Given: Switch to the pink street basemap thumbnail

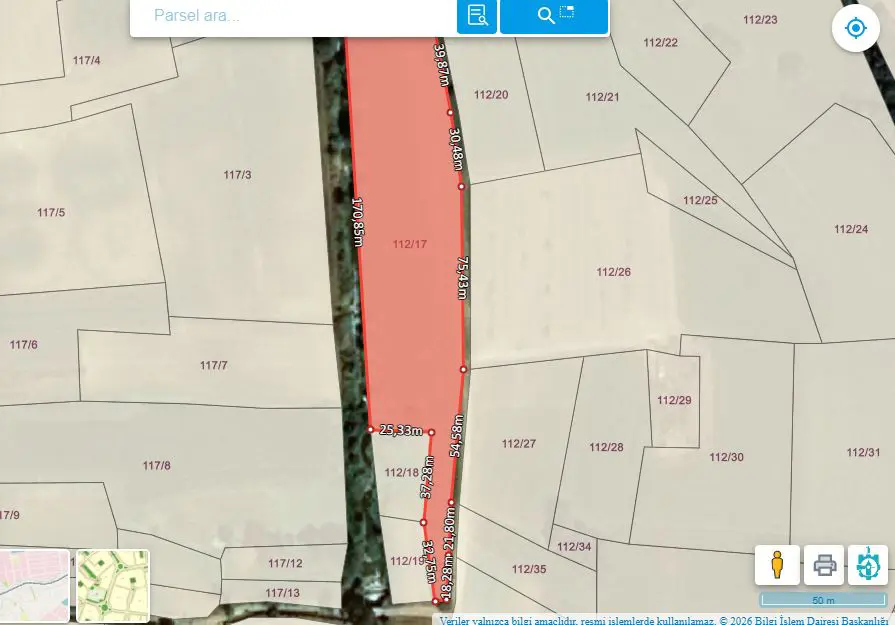Looking at the screenshot, I should point(34,586).
